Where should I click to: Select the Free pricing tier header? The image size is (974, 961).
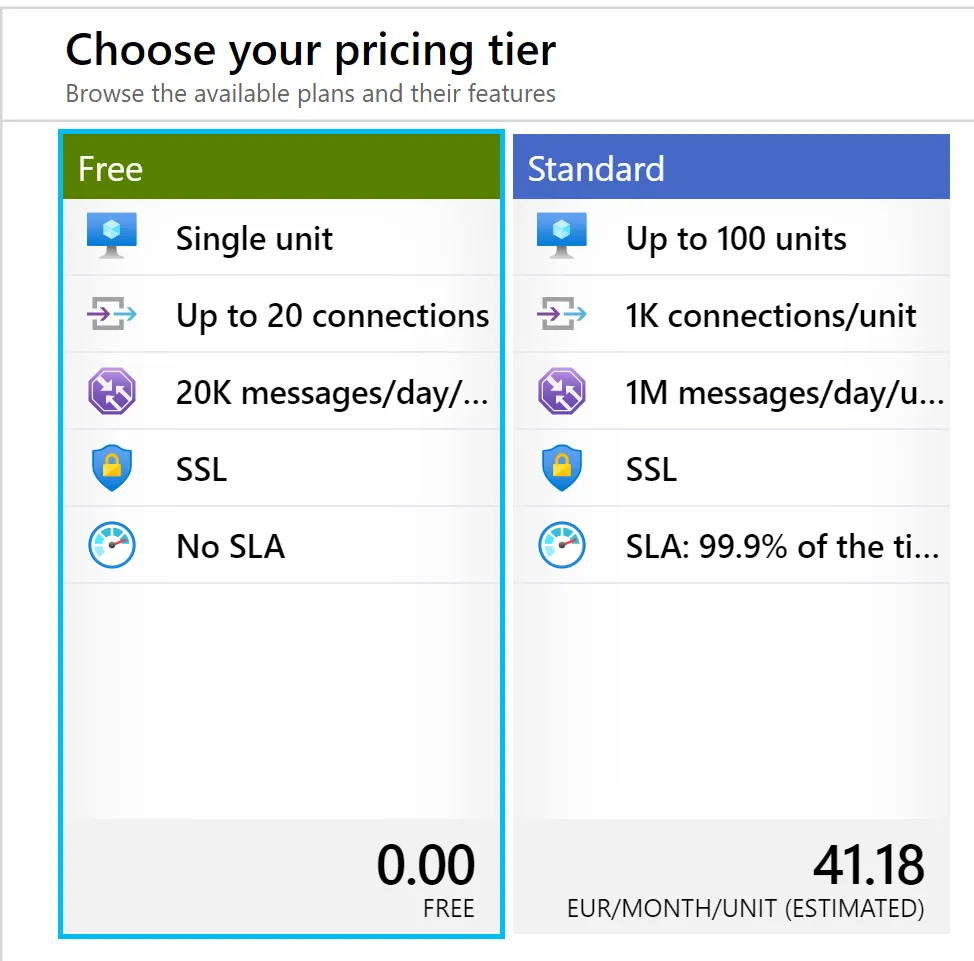(x=280, y=168)
